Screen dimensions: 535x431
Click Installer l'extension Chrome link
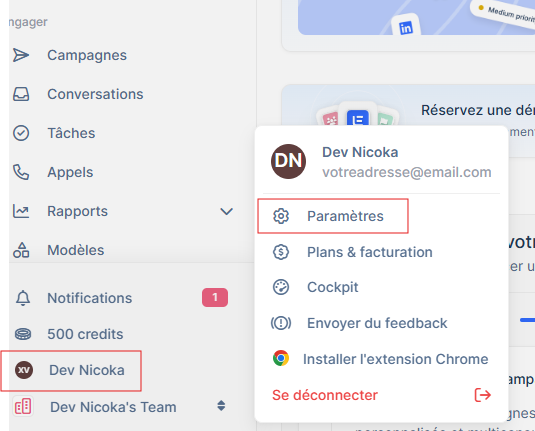396,359
